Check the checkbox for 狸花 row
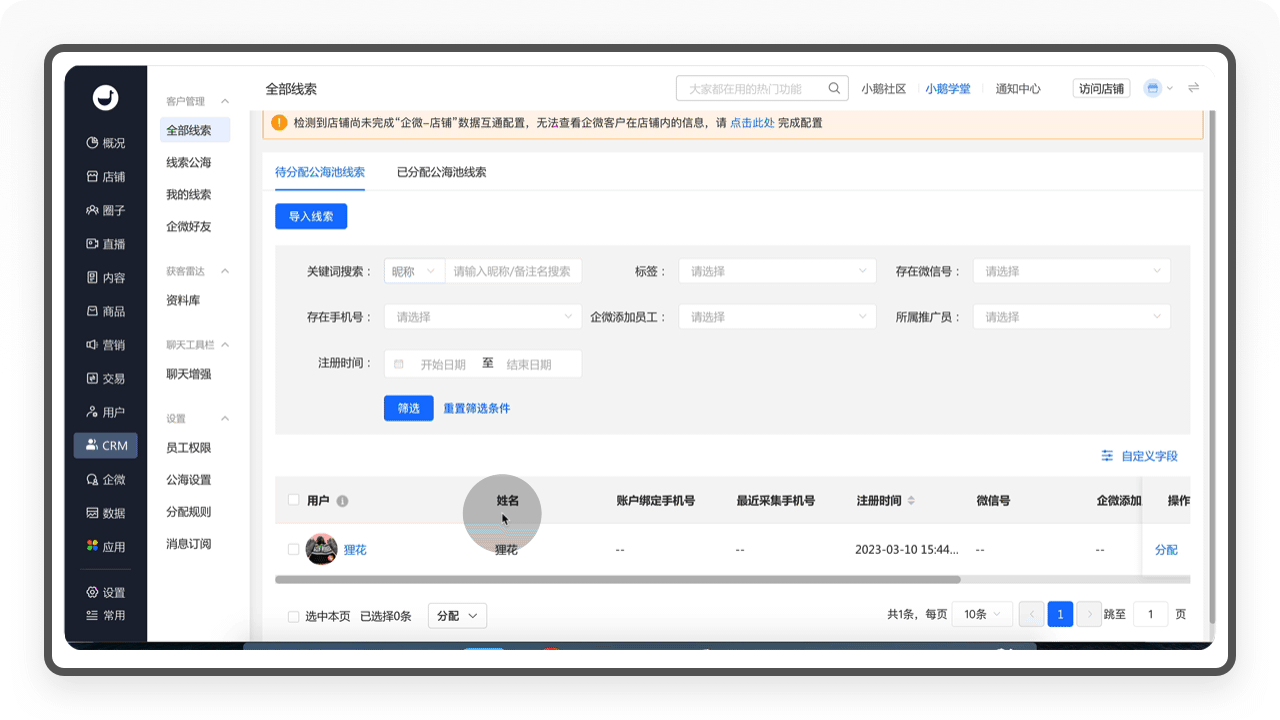 [293, 549]
